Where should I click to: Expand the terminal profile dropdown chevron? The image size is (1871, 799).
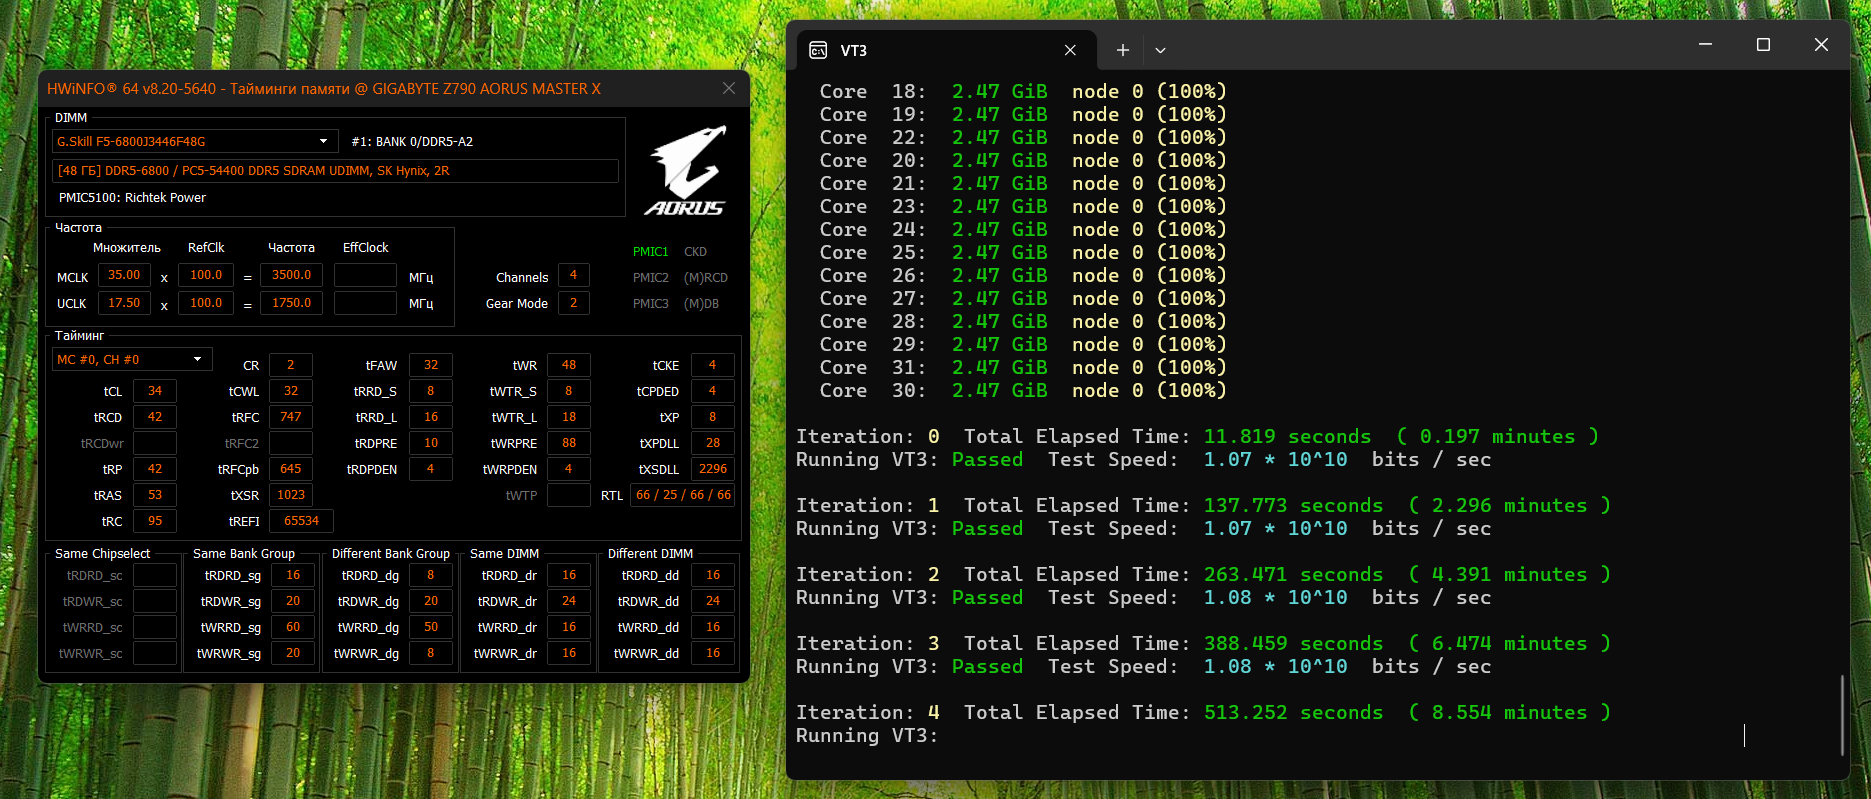(1160, 50)
